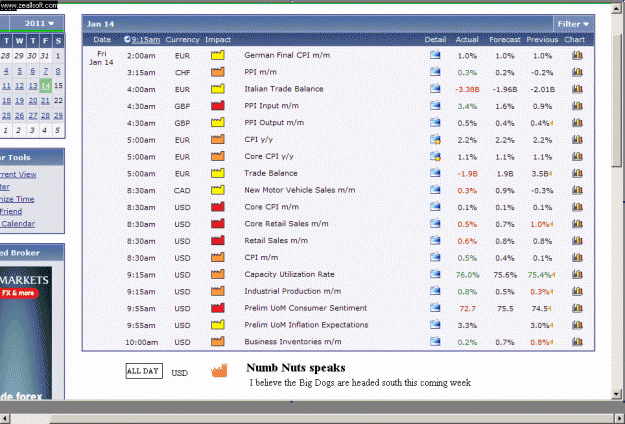Screen dimensions: 625x424
Task: Open detail folder for Retail Sales m/m
Action: (x=435, y=240)
